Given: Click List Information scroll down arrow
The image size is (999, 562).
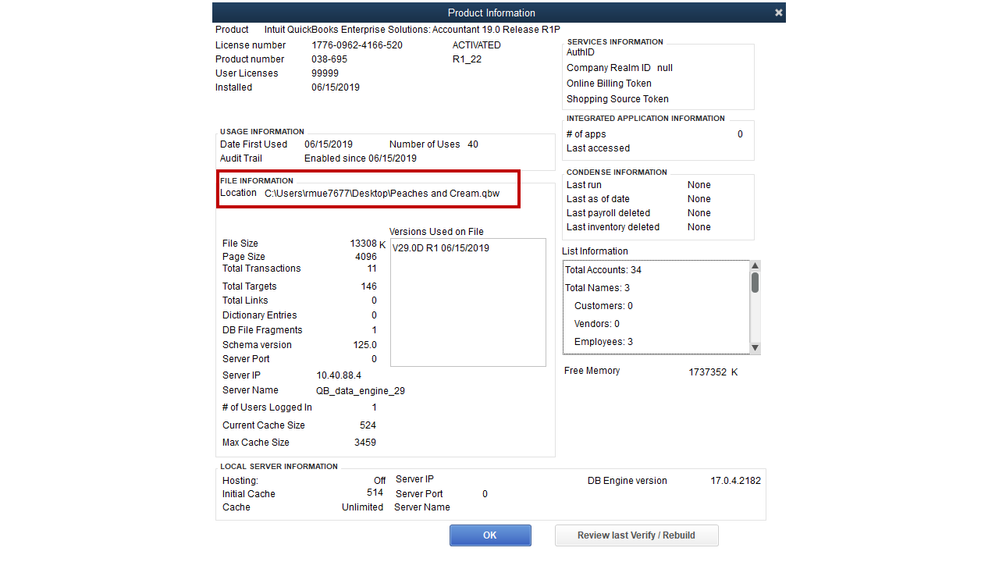Looking at the screenshot, I should [x=755, y=348].
